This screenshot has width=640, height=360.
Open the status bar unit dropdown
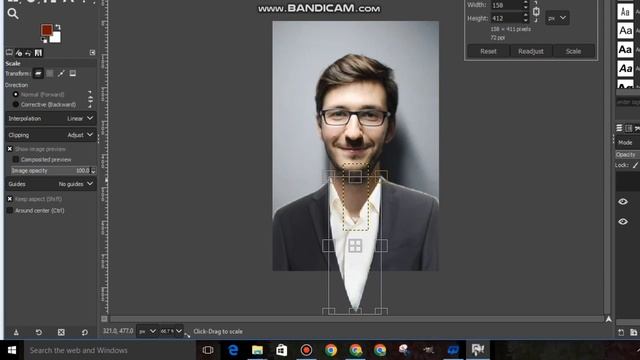coord(147,331)
